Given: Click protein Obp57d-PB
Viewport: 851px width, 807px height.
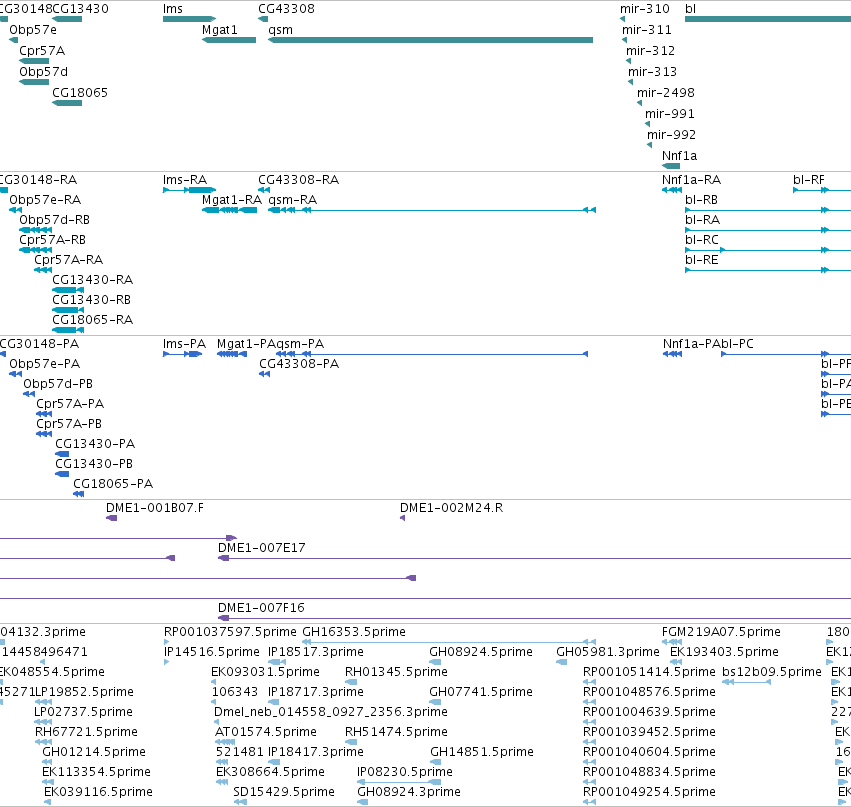Looking at the screenshot, I should [x=58, y=384].
